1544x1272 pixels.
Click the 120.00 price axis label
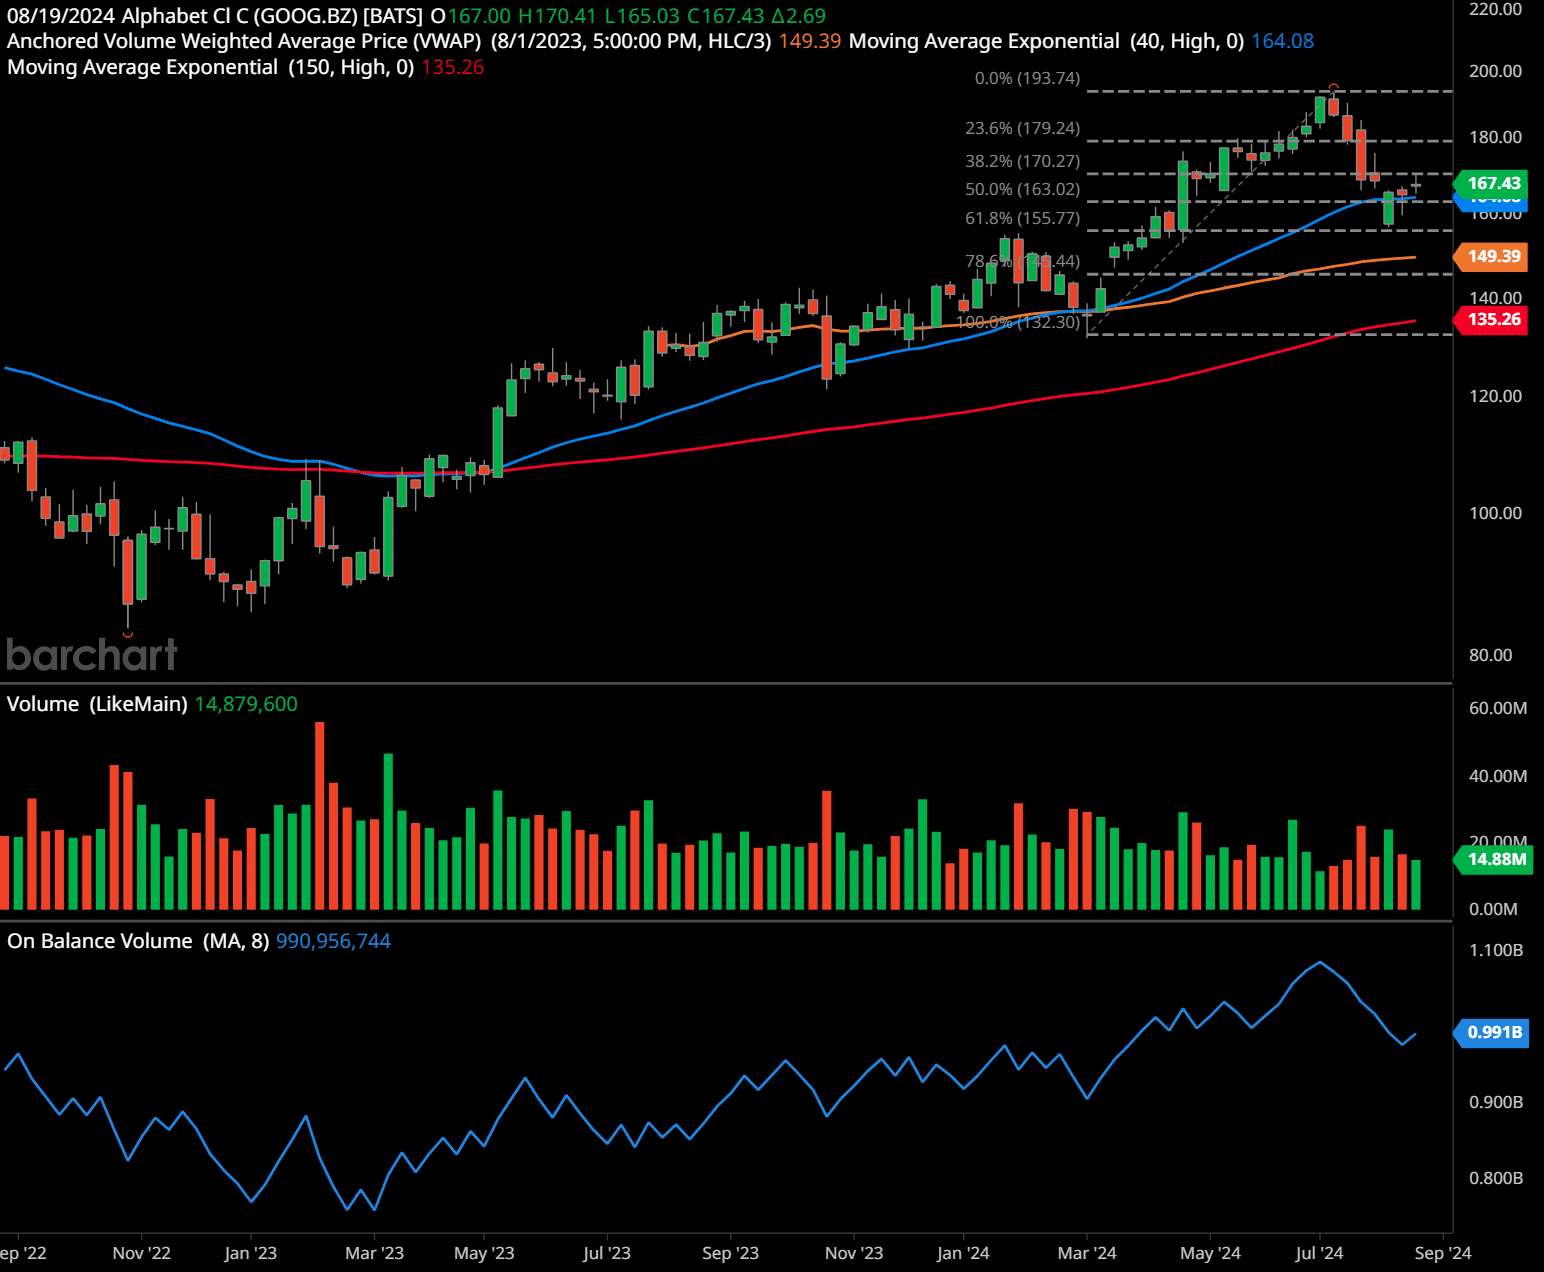[x=1495, y=396]
